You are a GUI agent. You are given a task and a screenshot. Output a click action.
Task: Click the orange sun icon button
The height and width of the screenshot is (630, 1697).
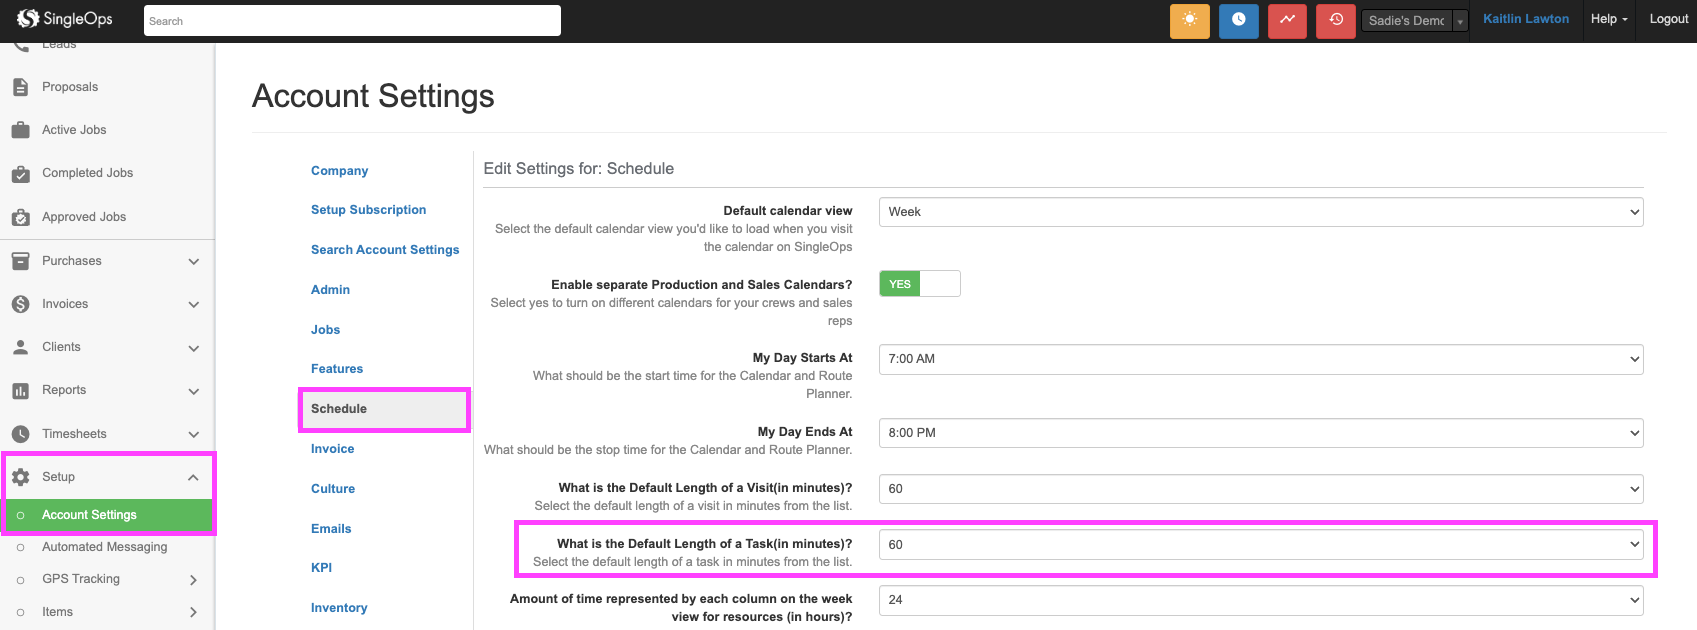pyautogui.click(x=1189, y=21)
